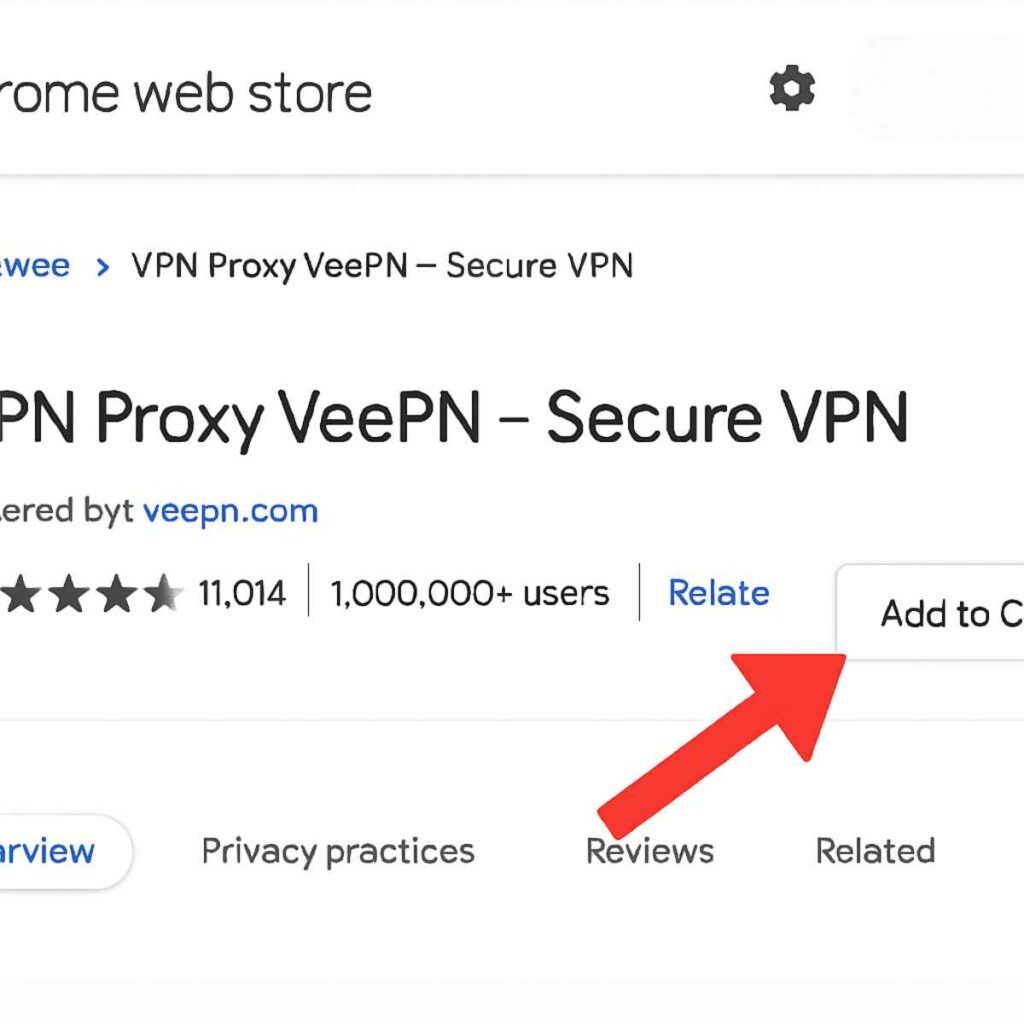Click the 1,000,000+ users text

click(x=468, y=592)
